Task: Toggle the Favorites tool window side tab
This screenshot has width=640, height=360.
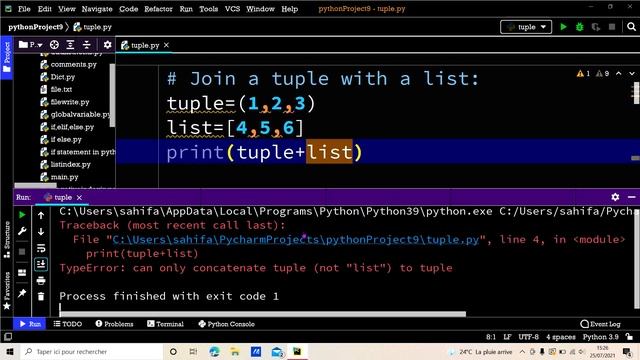Action: [7, 291]
